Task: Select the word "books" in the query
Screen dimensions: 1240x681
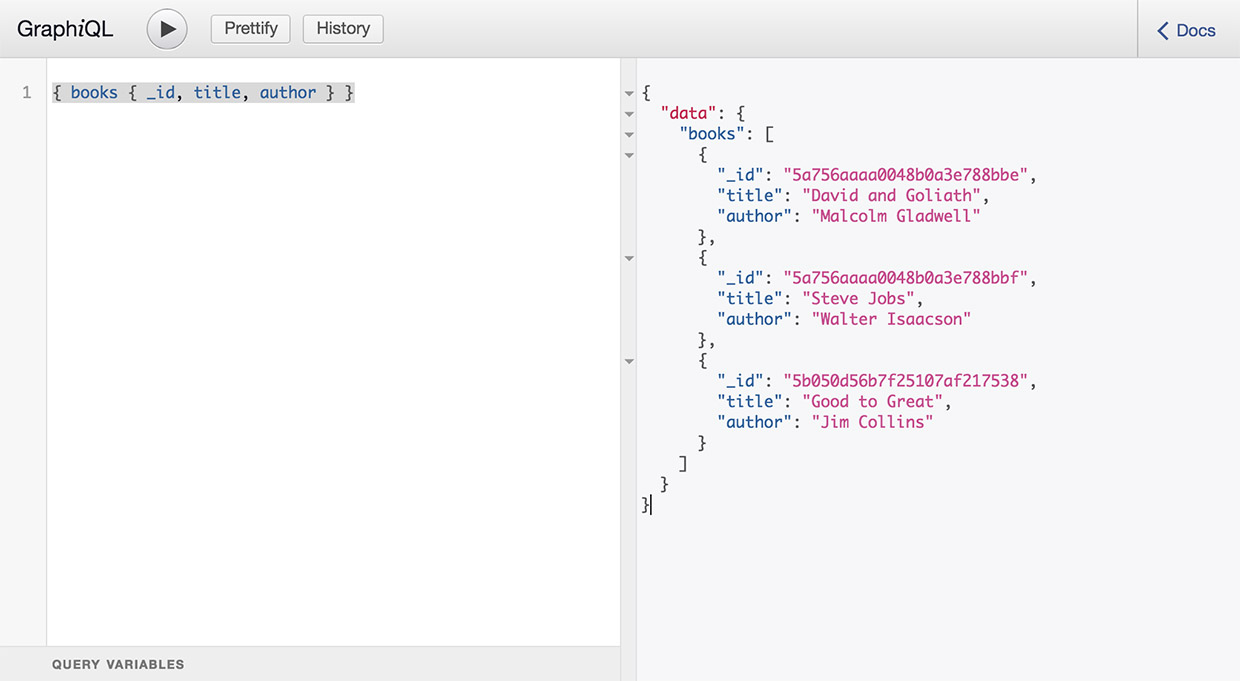Action: coord(93,92)
